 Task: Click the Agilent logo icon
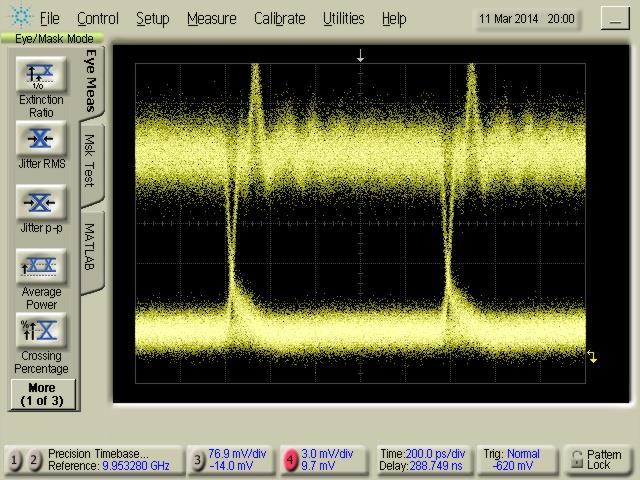pyautogui.click(x=20, y=16)
